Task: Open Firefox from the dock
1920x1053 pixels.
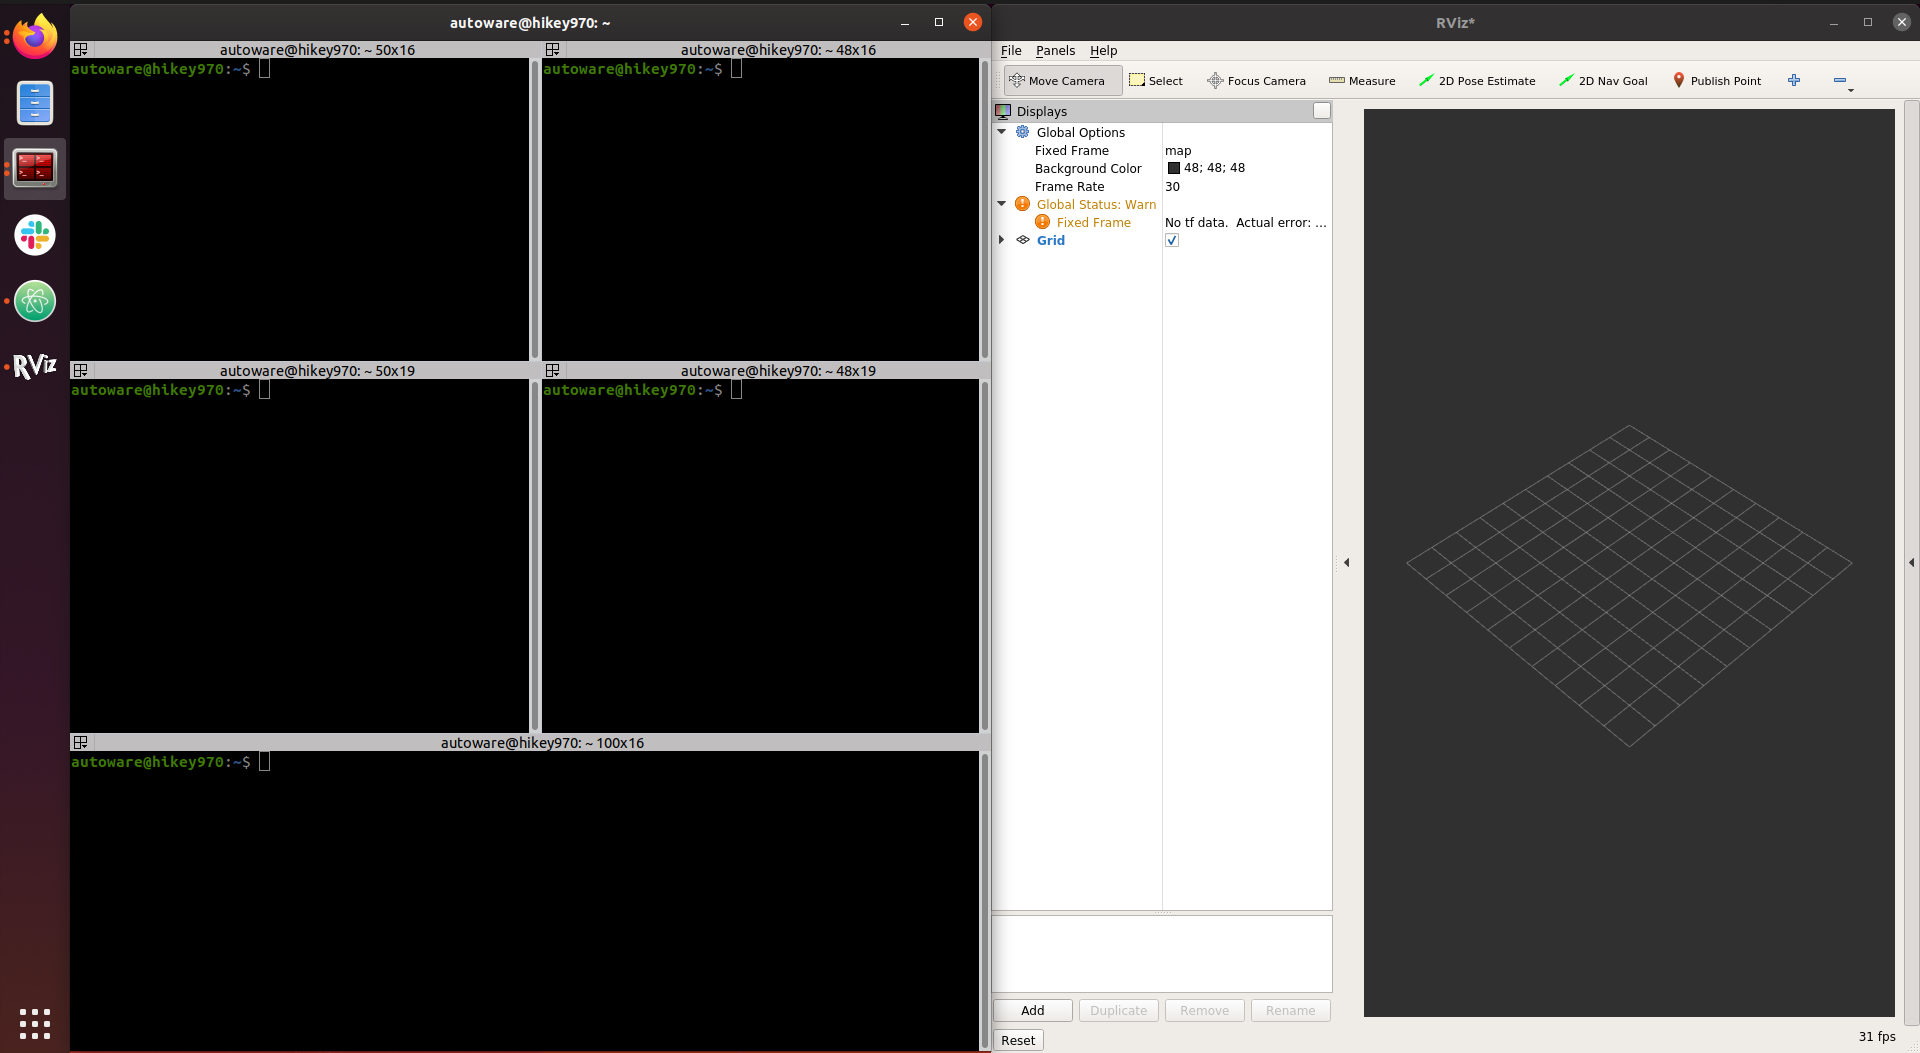Action: [35, 38]
